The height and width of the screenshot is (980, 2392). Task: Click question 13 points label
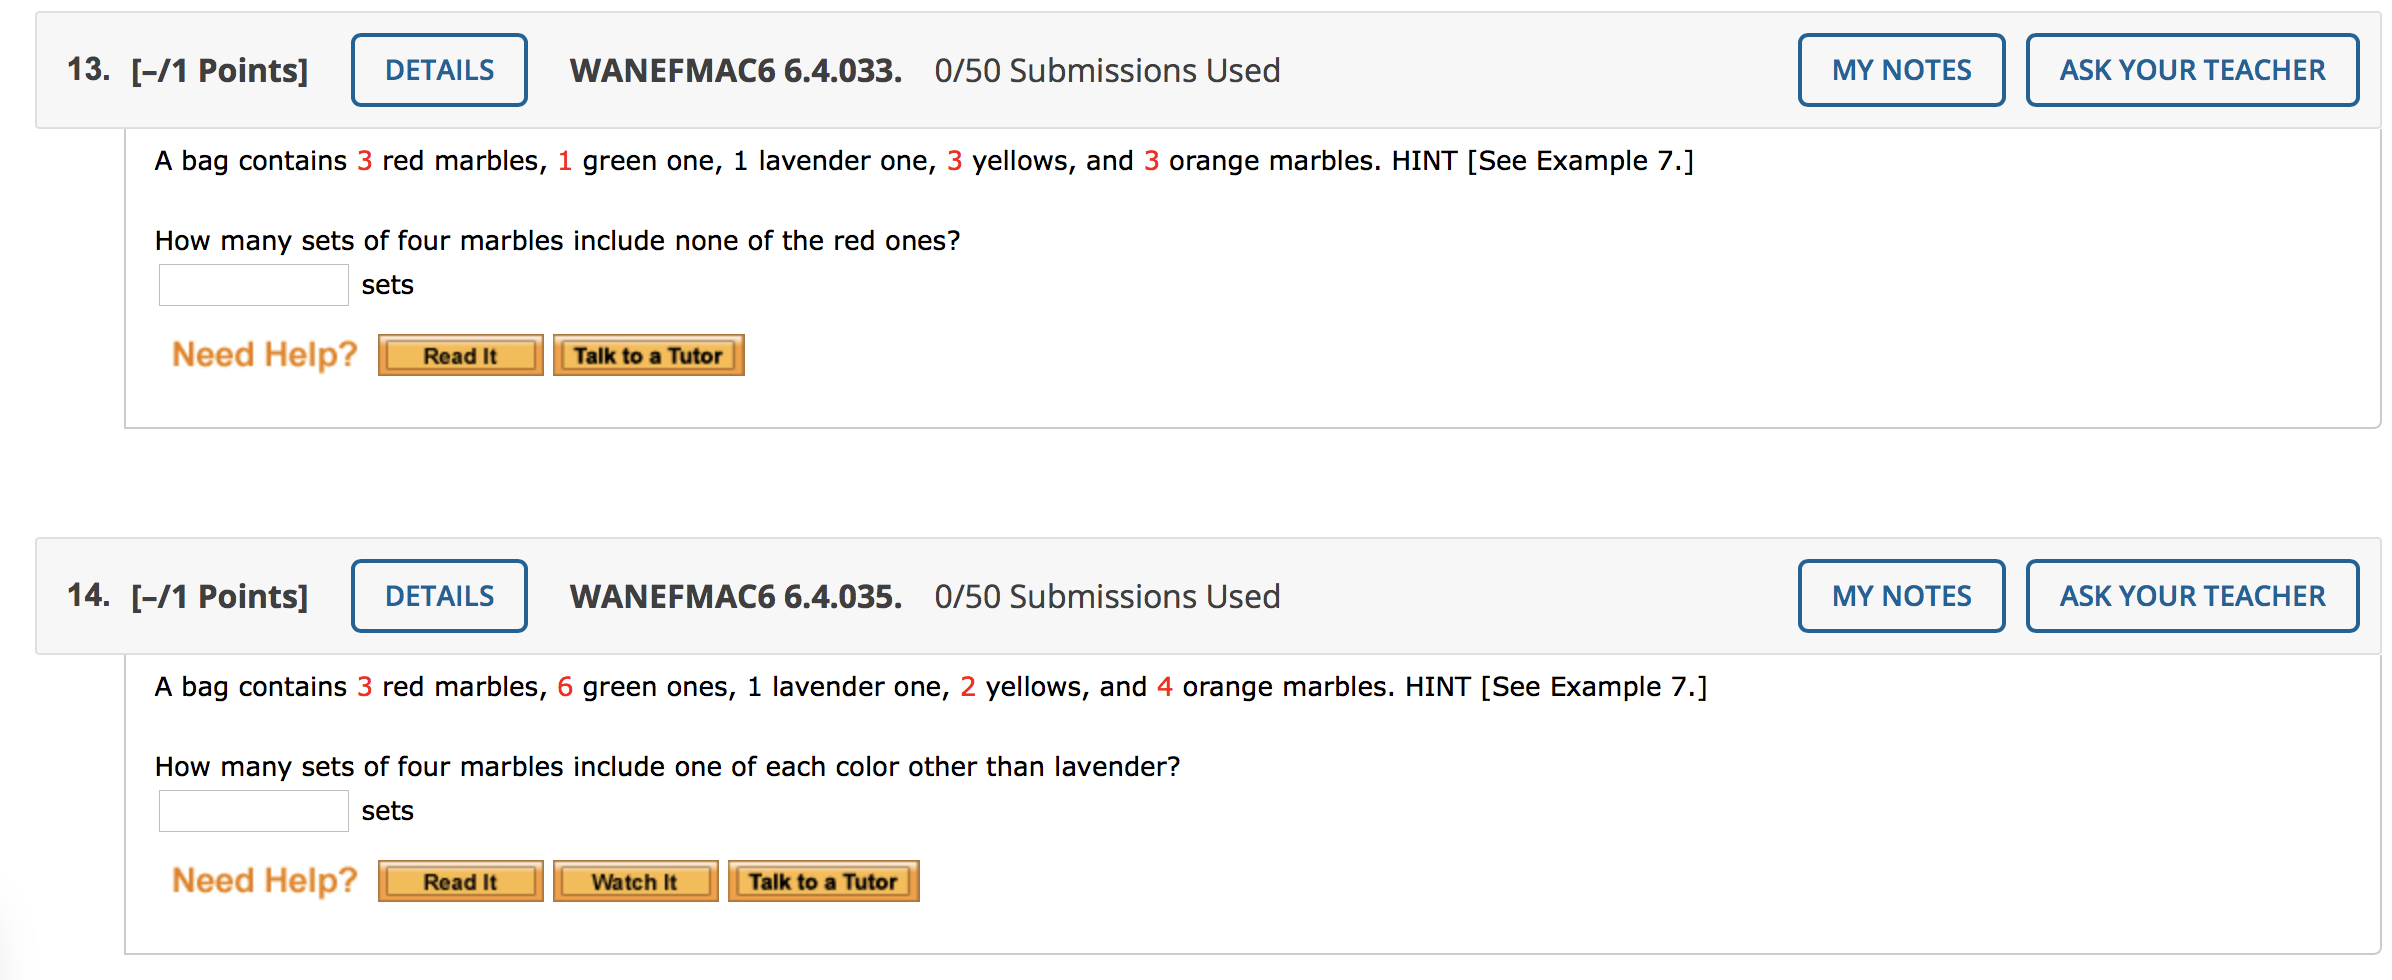219,71
